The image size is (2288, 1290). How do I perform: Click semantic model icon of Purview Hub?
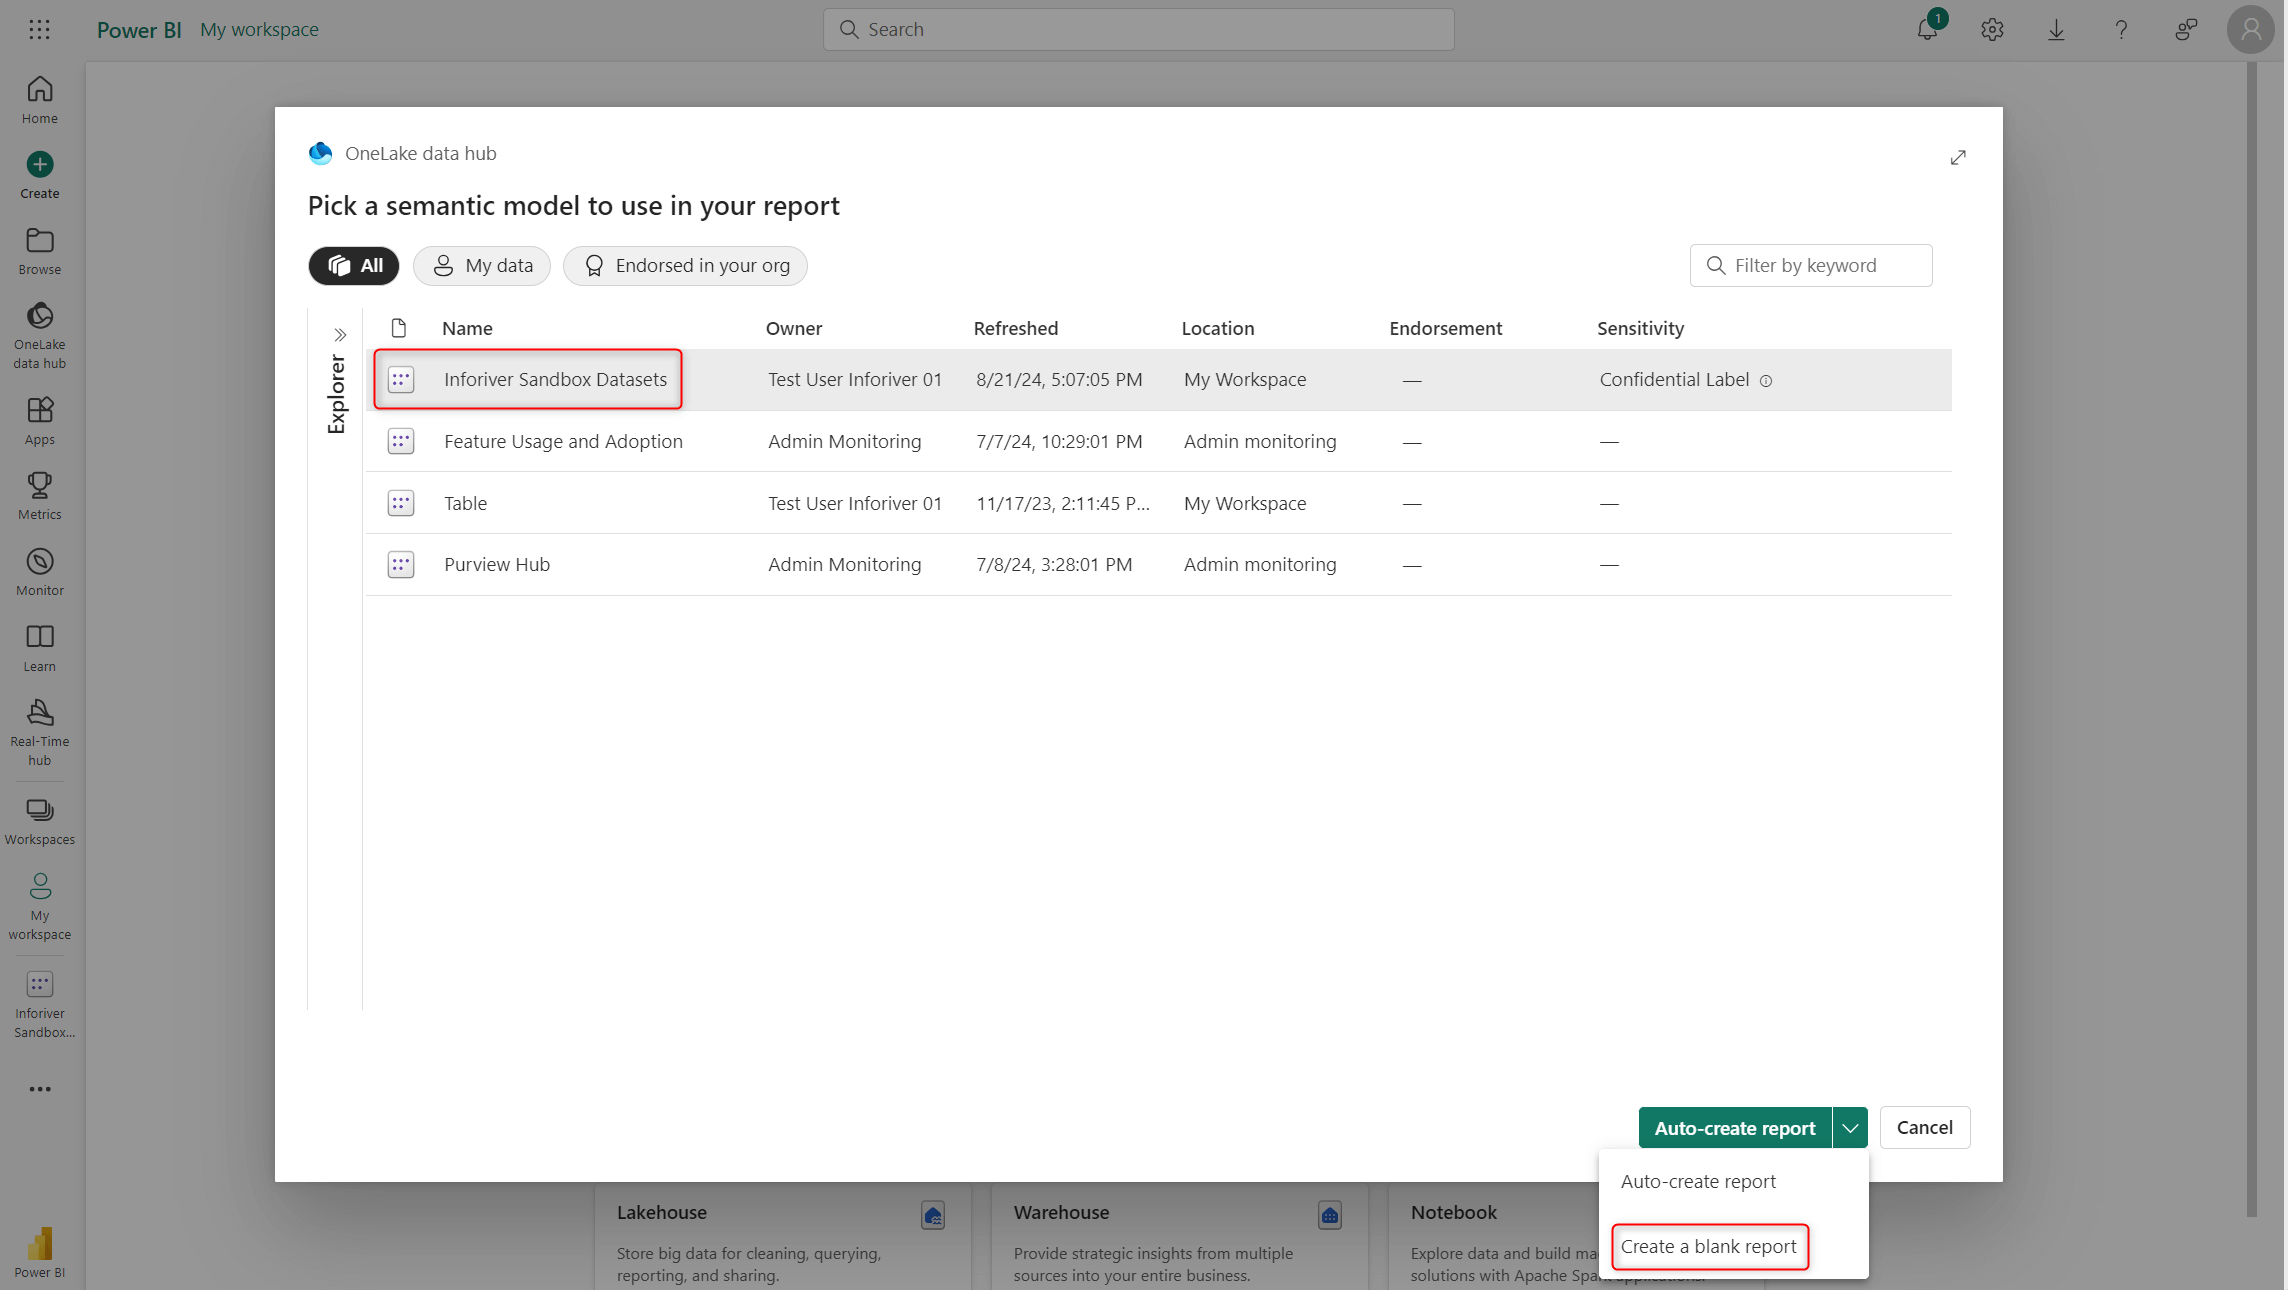(x=401, y=564)
